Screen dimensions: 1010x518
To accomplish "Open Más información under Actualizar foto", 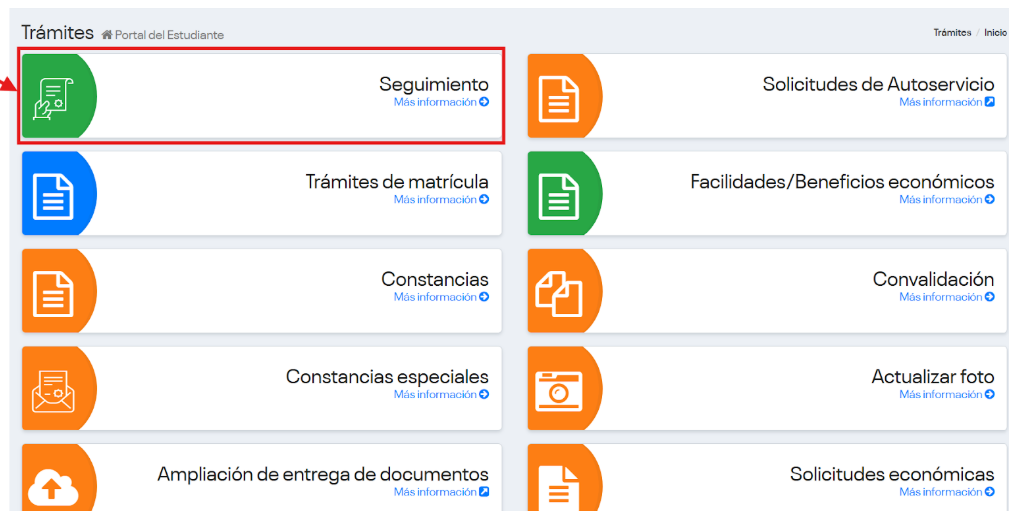I will pyautogui.click(x=946, y=395).
